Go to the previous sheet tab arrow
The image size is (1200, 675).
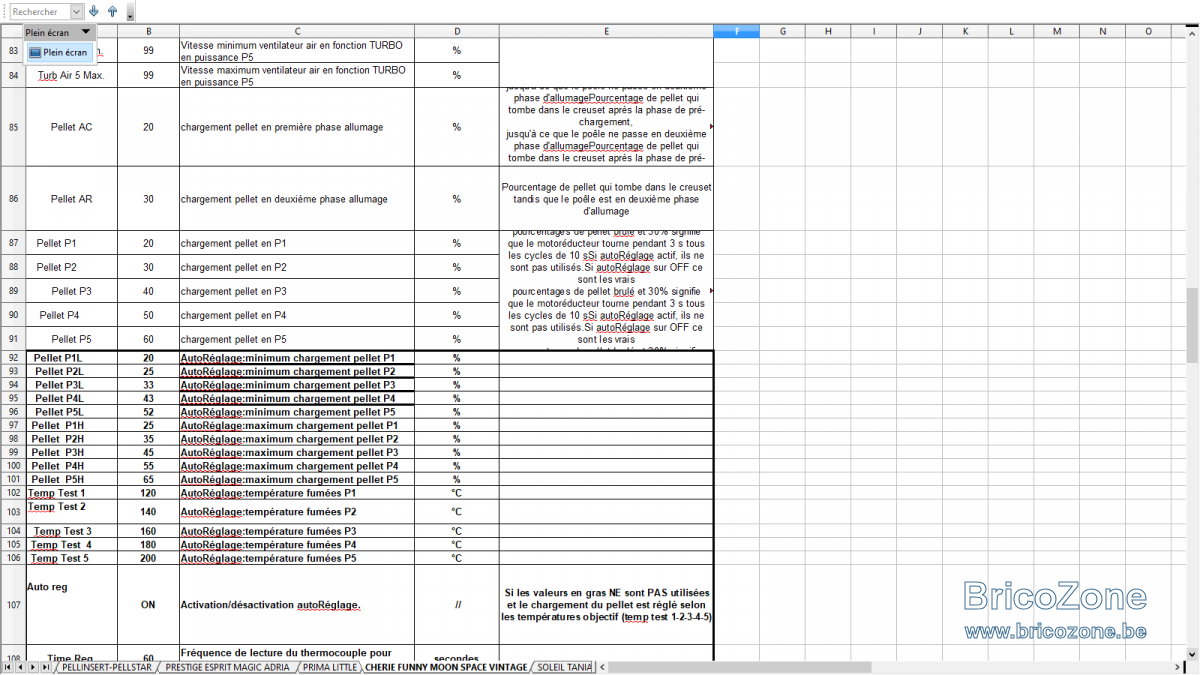[x=22, y=667]
